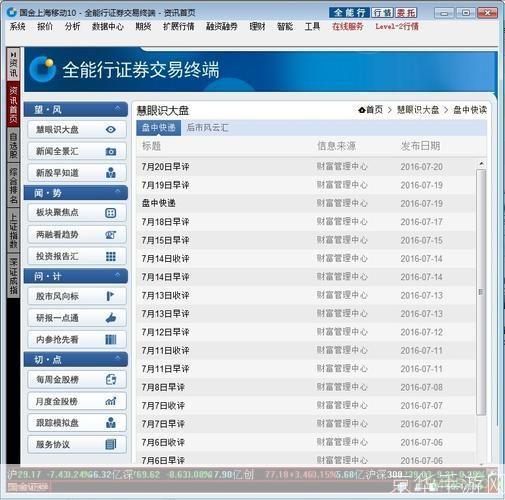
Task: Click the 全能行 mode button
Action: pos(349,13)
